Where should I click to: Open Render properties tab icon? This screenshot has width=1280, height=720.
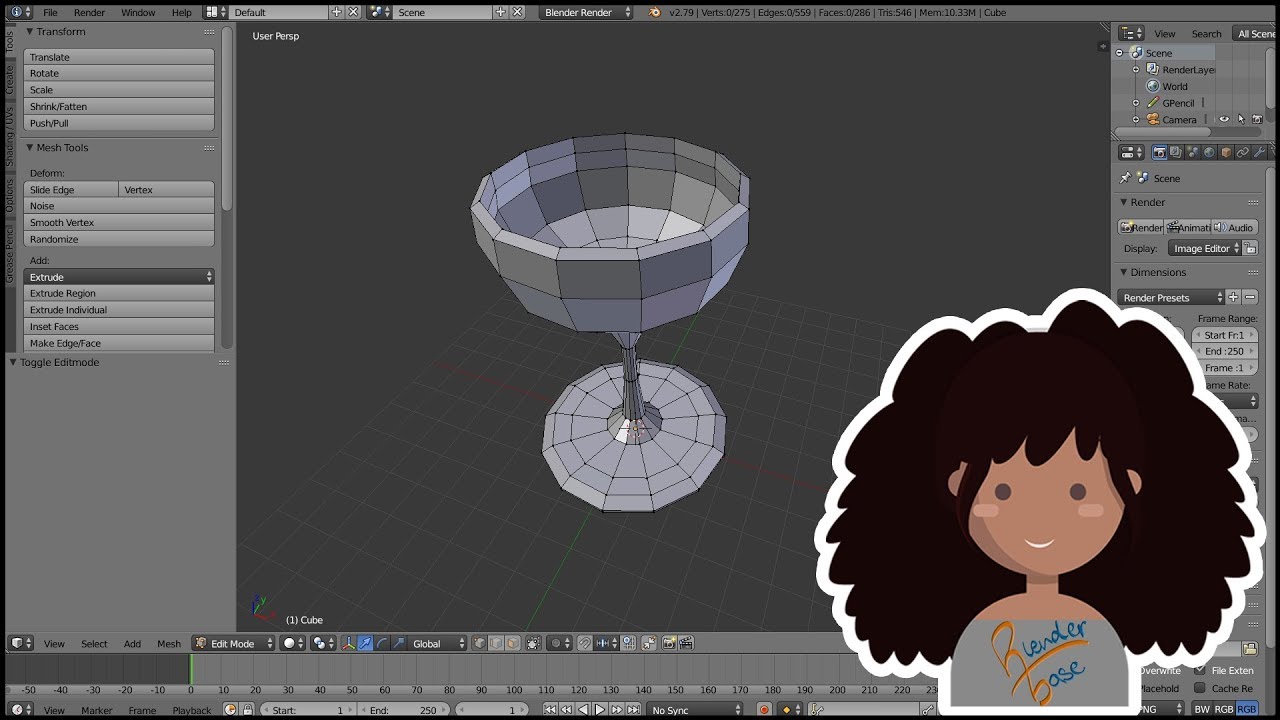click(x=1160, y=152)
